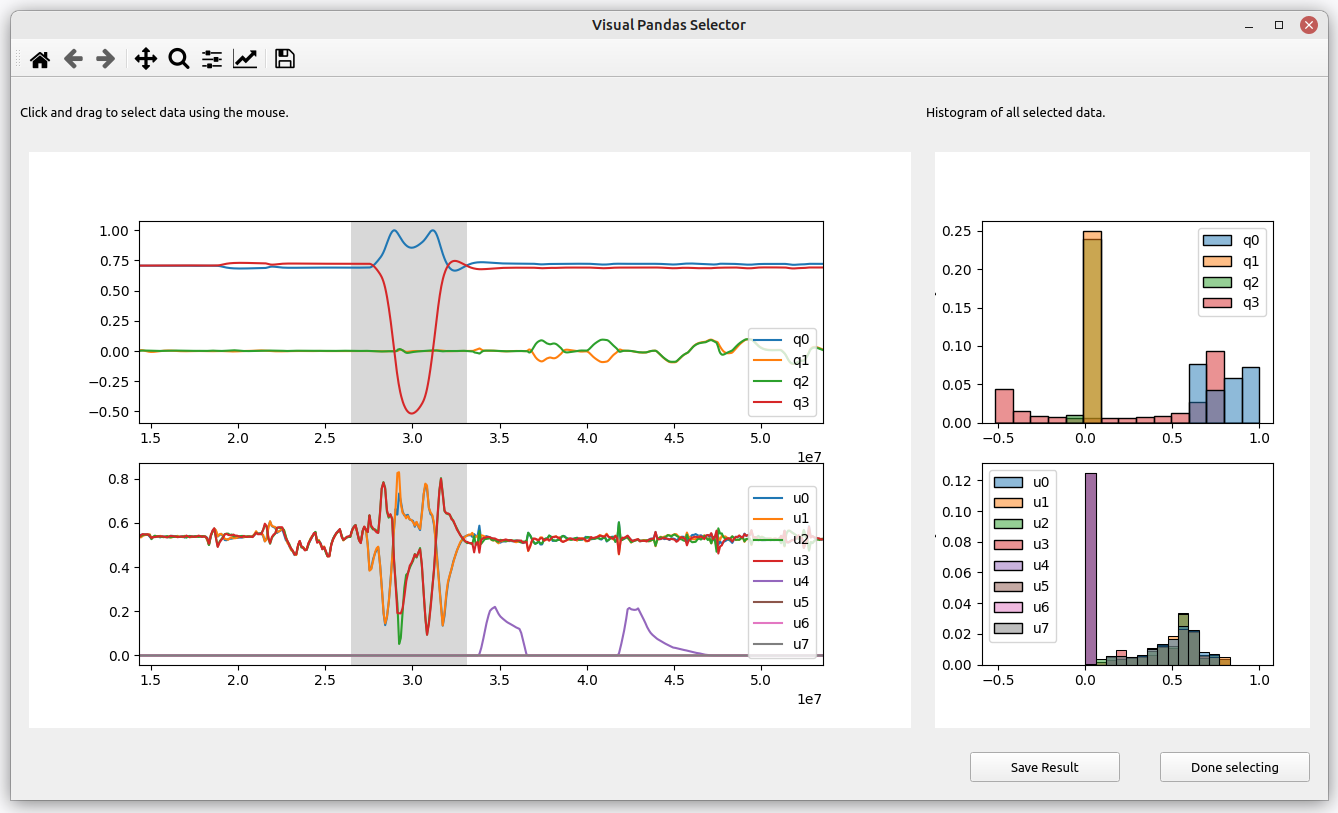Screen dimensions: 1338x813
Task: Reset the plot view with Home icon
Action: pyautogui.click(x=40, y=59)
